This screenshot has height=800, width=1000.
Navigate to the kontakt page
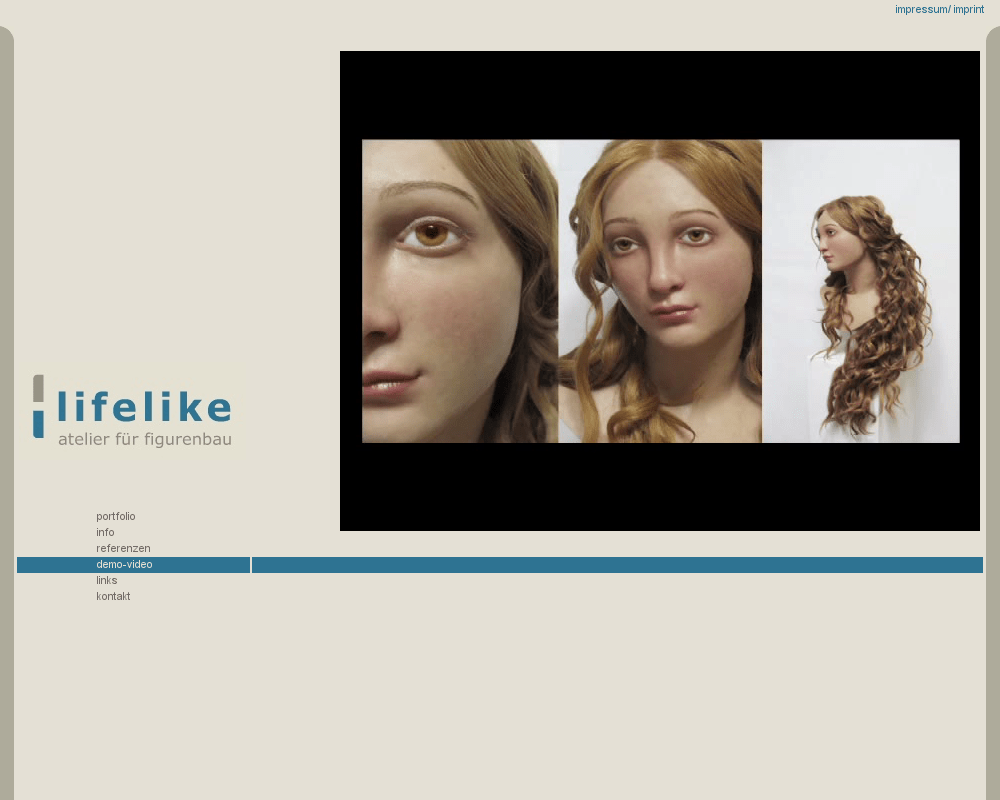click(x=113, y=597)
